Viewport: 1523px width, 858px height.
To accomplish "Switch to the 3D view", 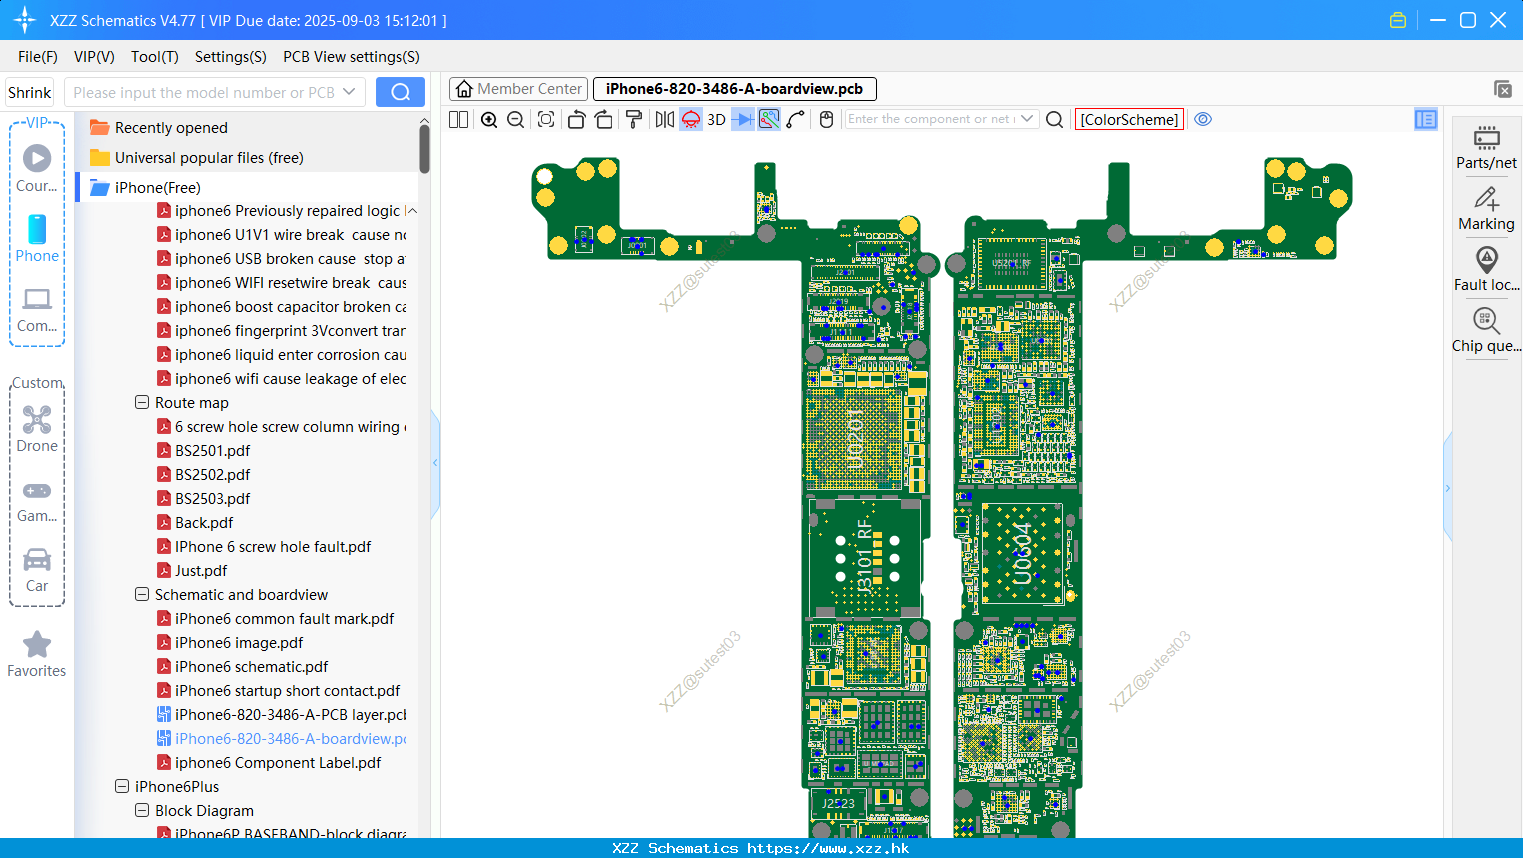I will (x=716, y=119).
